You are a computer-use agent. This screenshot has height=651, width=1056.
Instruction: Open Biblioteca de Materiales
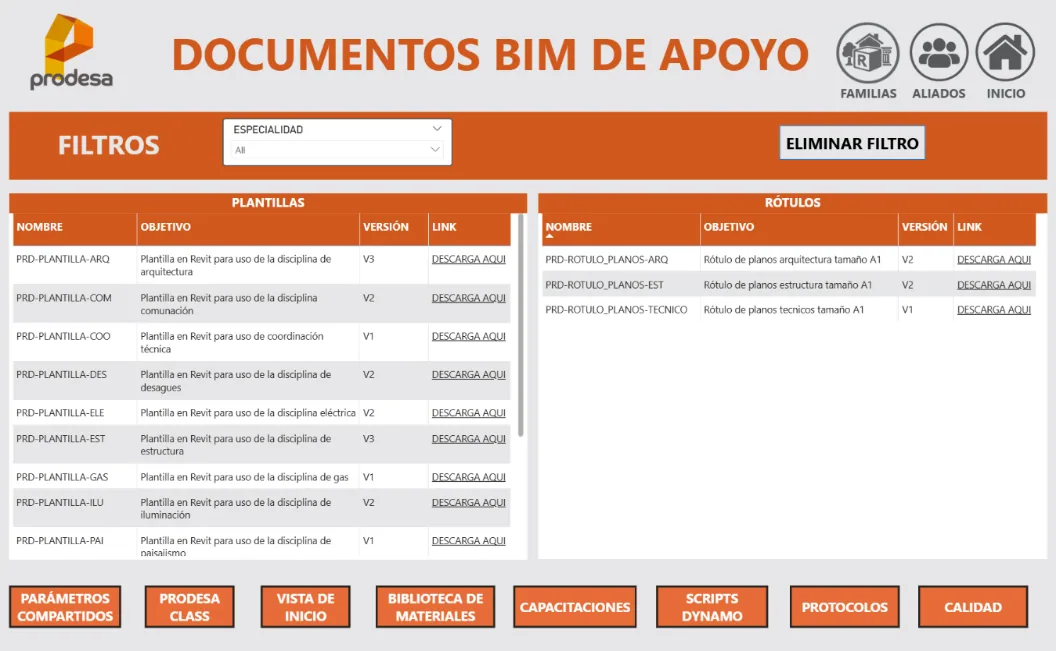coord(435,607)
